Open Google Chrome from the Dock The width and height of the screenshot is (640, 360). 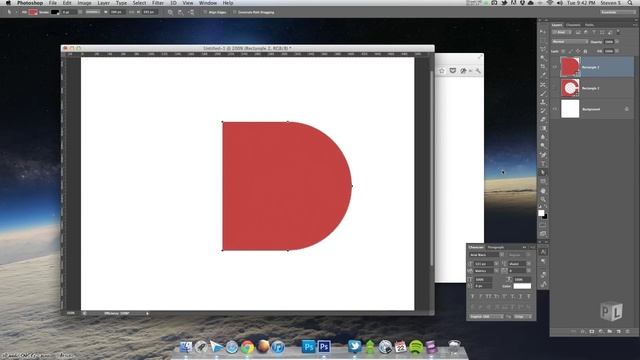247,347
